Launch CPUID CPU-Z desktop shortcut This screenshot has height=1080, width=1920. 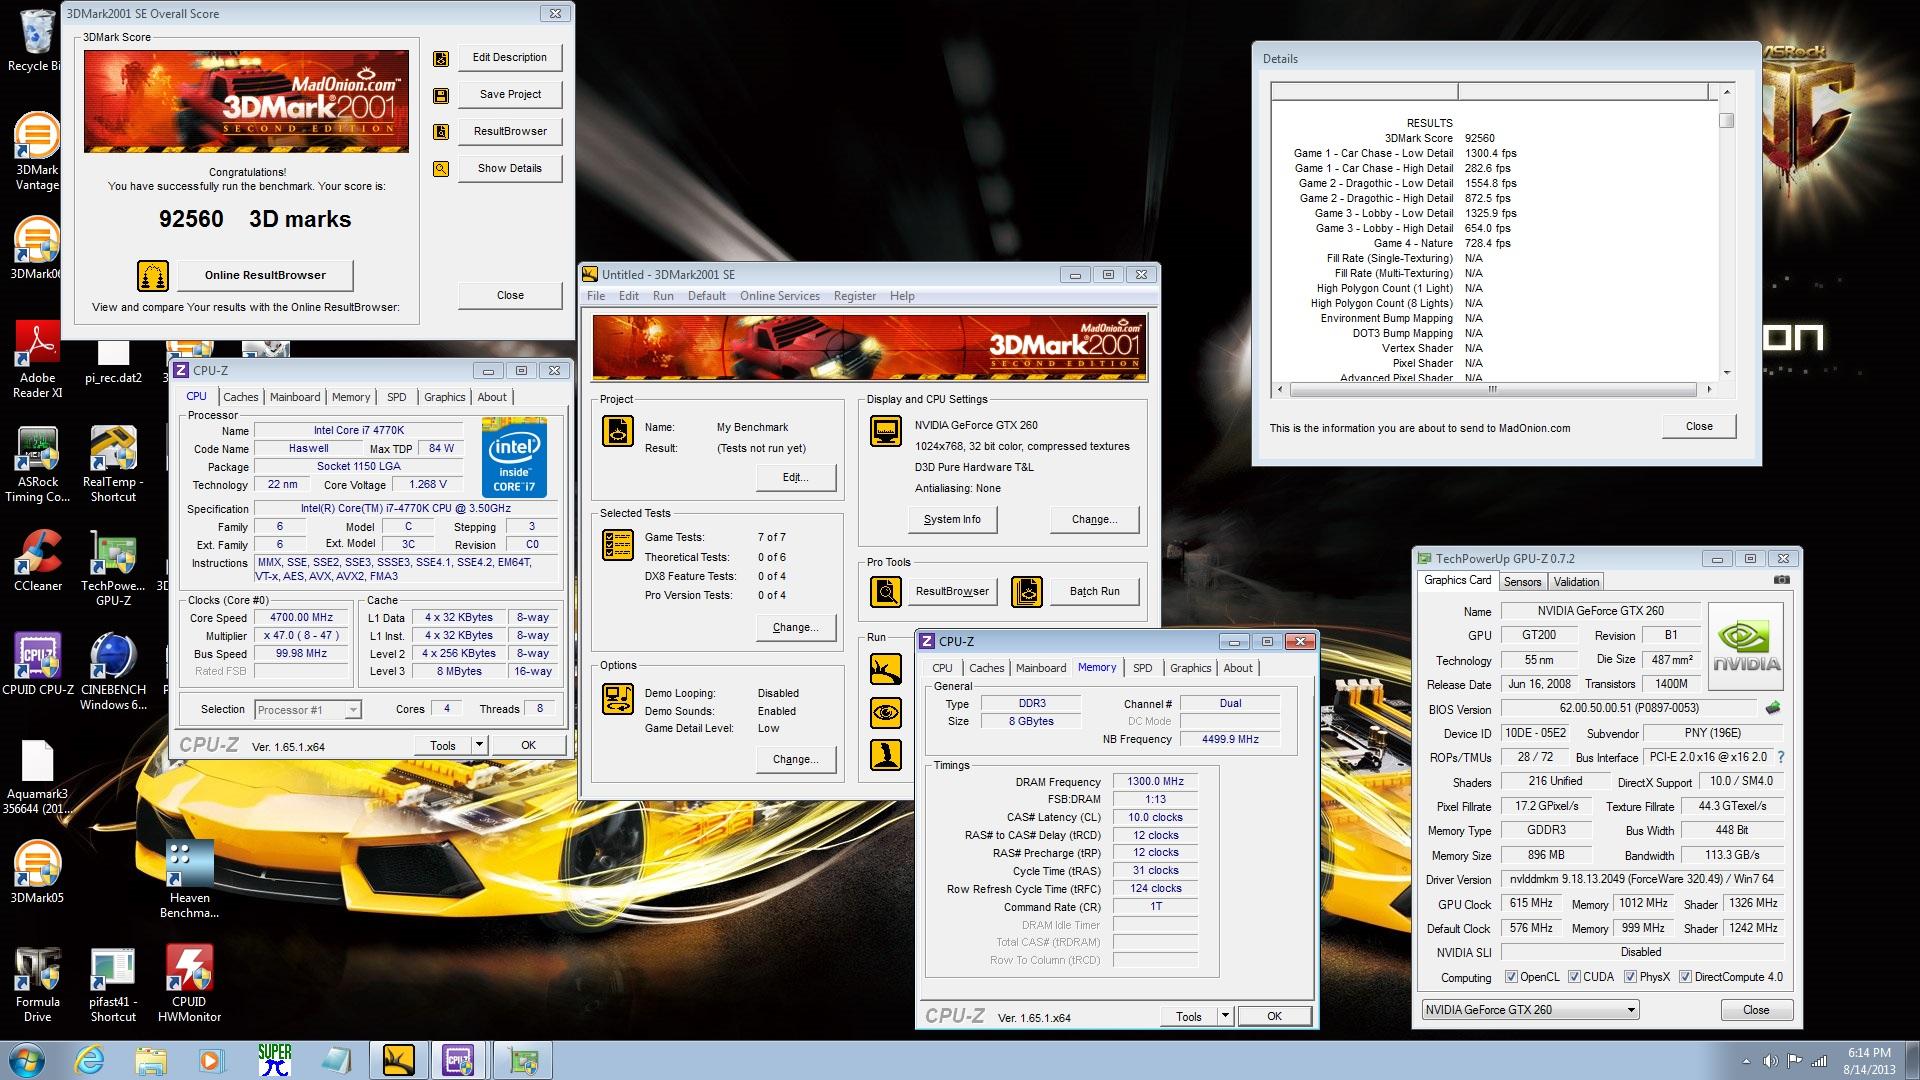pyautogui.click(x=38, y=662)
